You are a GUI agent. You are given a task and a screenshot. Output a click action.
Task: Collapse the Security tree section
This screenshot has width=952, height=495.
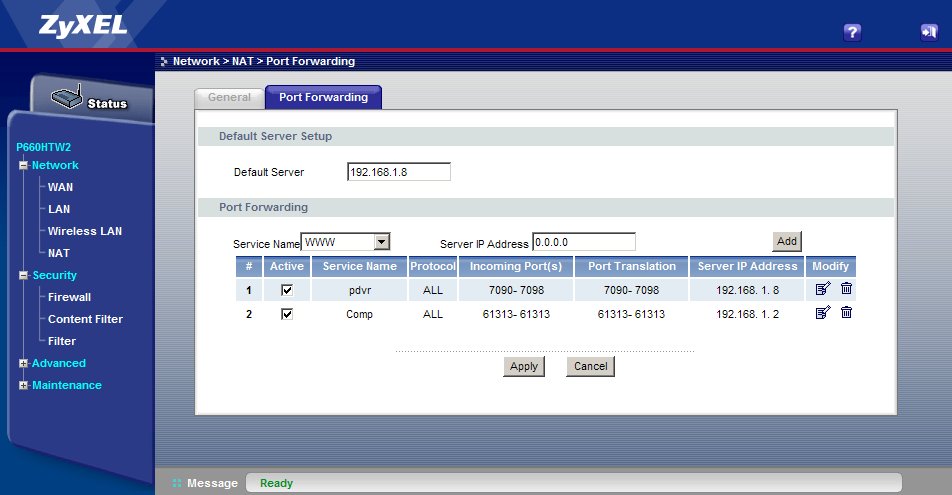click(x=23, y=276)
